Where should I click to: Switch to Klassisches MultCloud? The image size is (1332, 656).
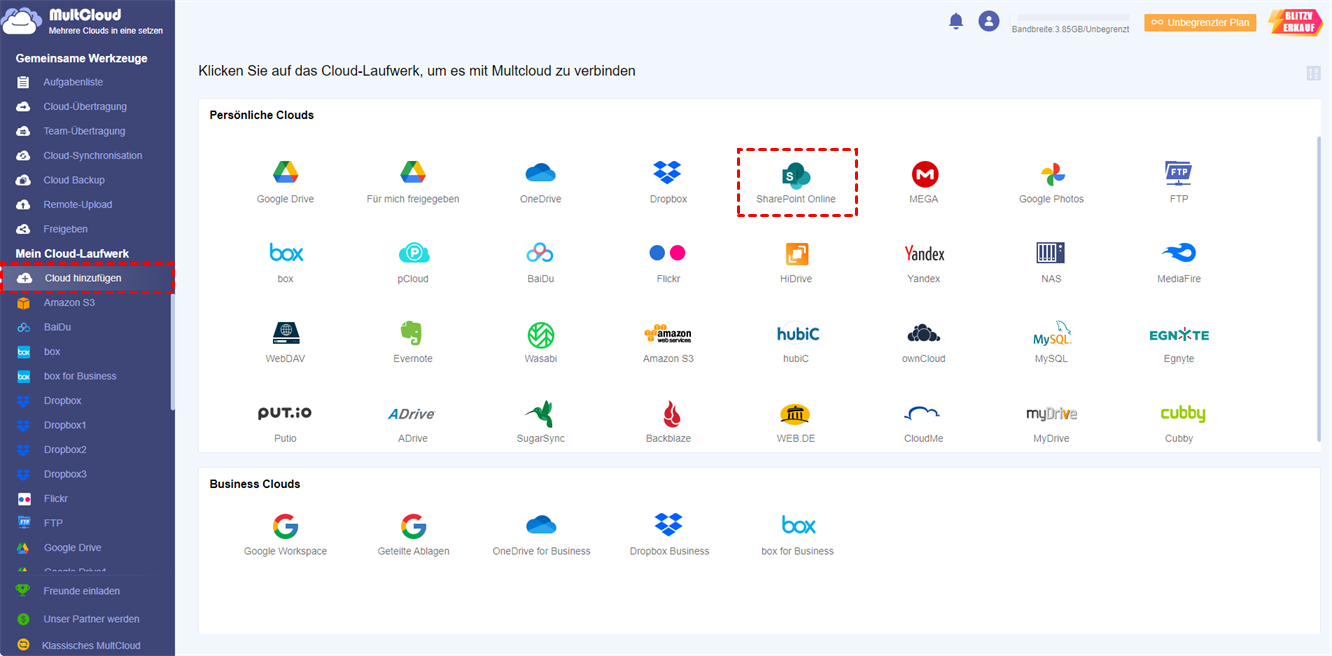pyautogui.click(x=91, y=646)
